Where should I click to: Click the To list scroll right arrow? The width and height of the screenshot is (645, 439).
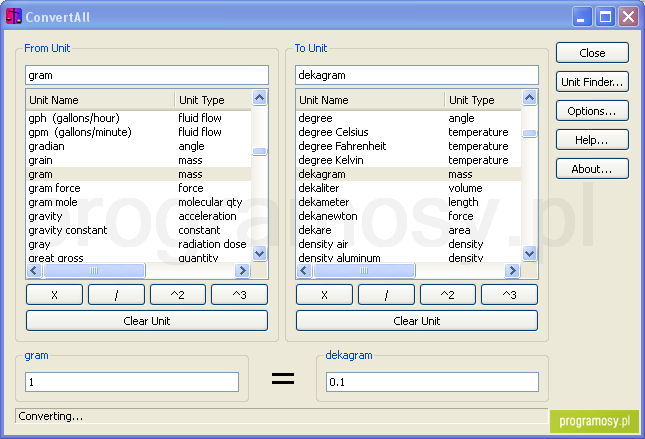pyautogui.click(x=512, y=270)
